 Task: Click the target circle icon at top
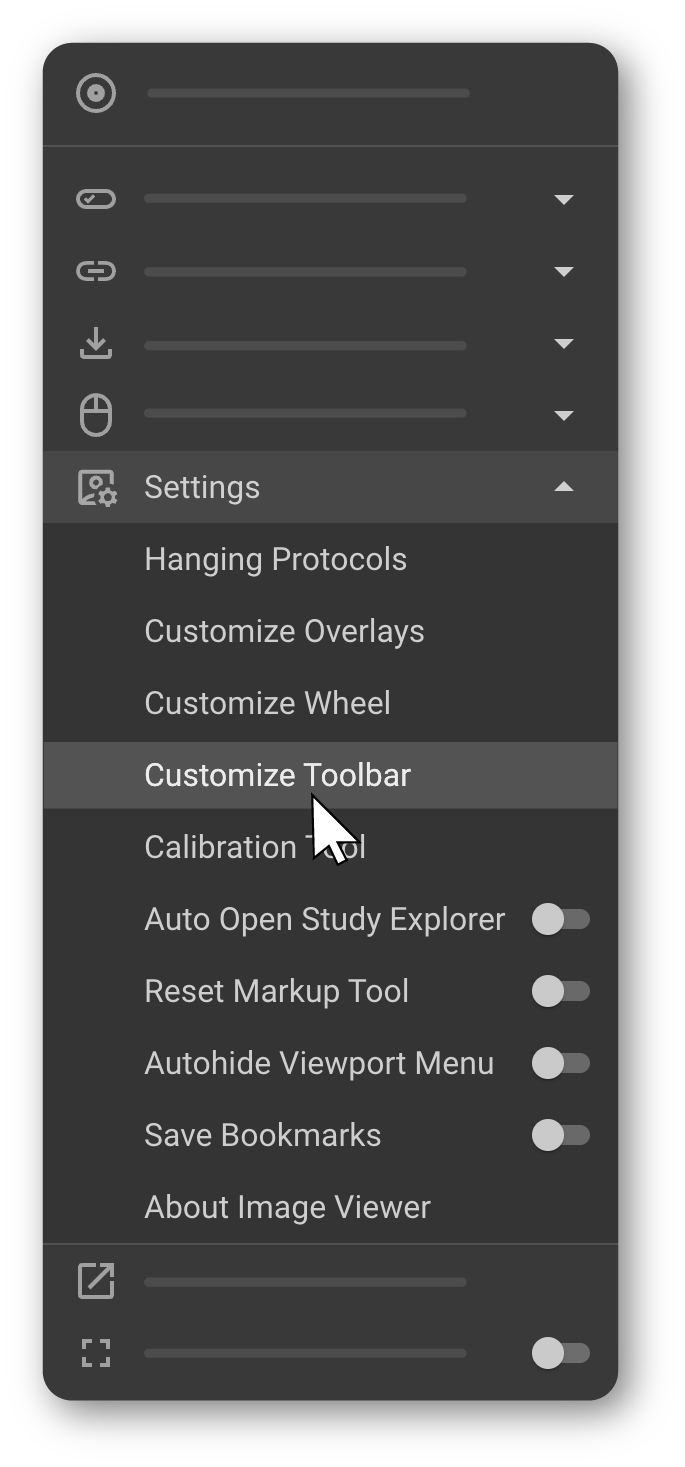point(96,94)
